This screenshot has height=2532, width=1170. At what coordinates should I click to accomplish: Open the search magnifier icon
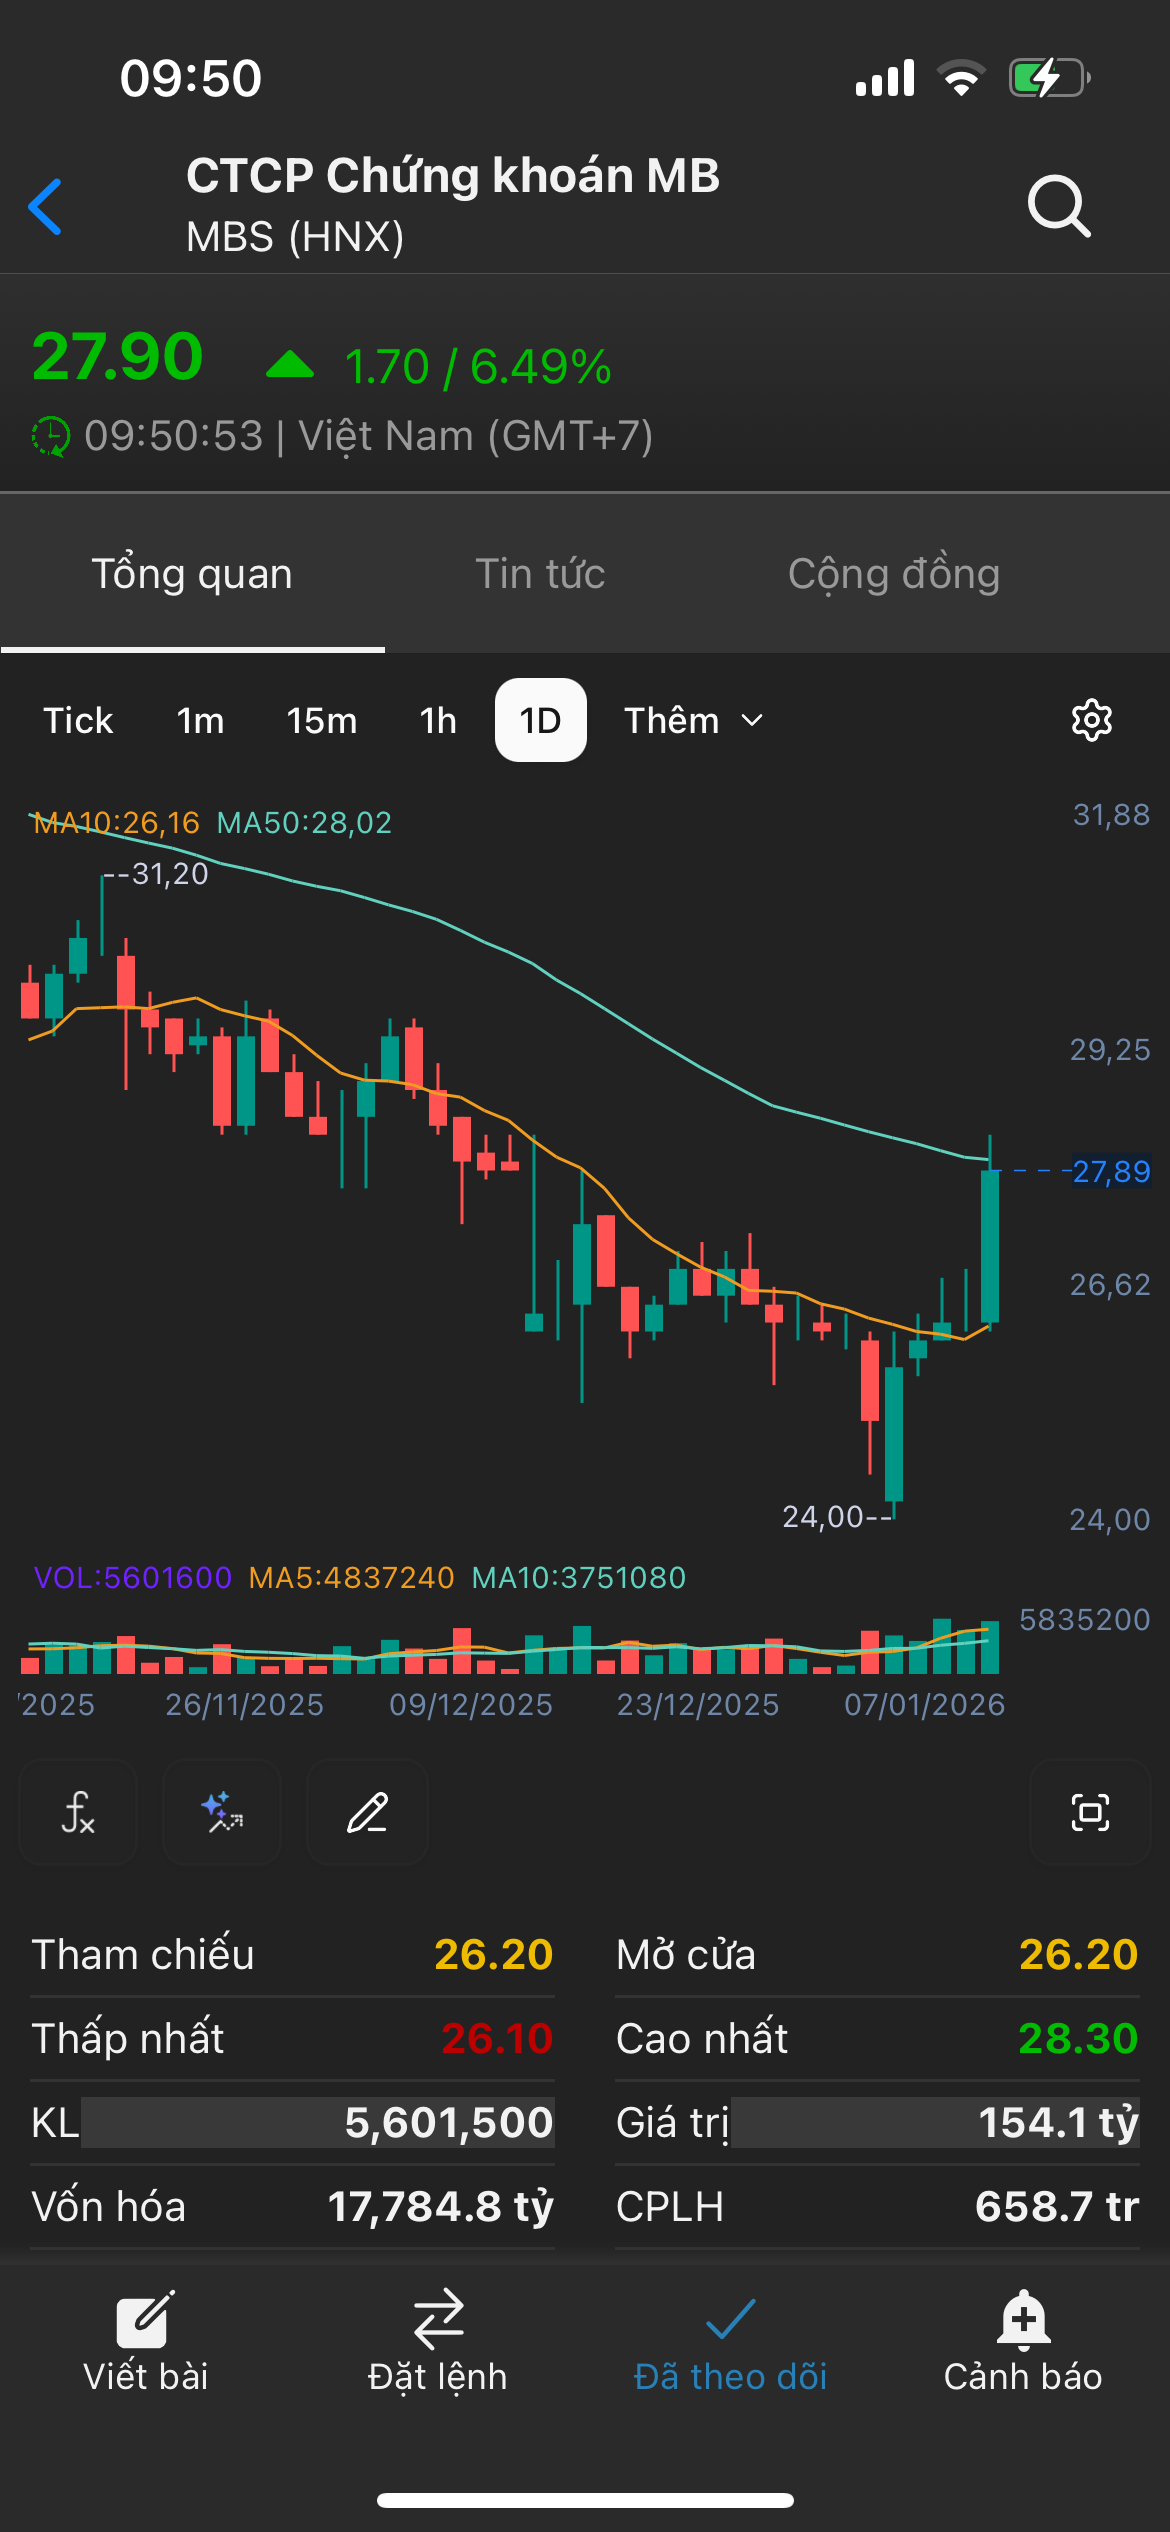[x=1058, y=206]
